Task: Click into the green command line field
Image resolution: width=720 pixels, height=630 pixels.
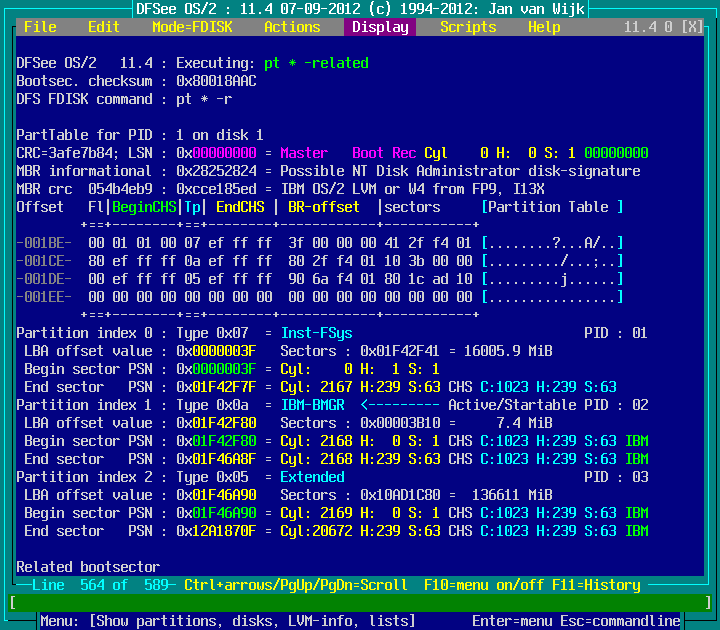Action: point(360,603)
